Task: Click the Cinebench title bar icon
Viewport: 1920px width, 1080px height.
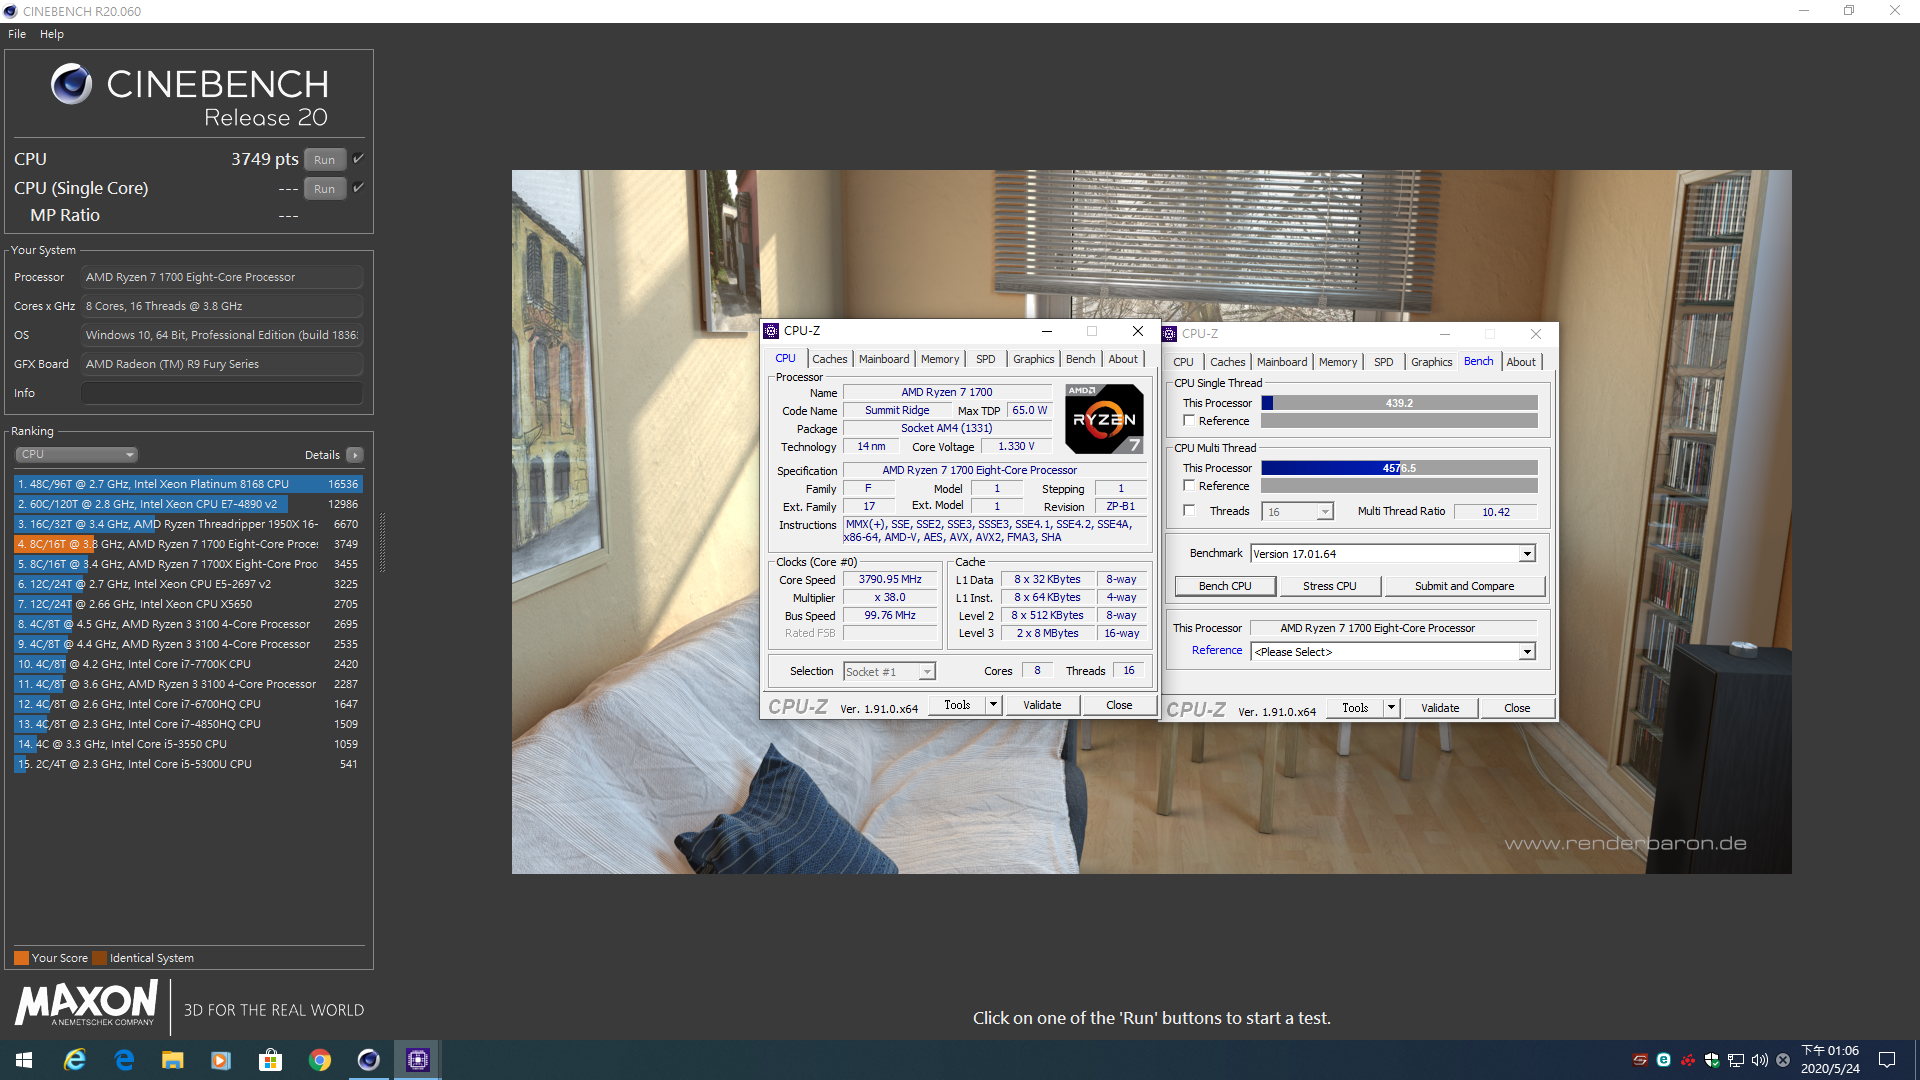Action: (x=10, y=11)
